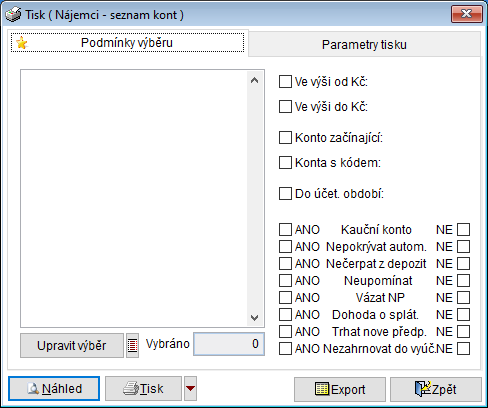Tick NE checkbox for Neupomínat
This screenshot has height=408, width=488.
click(463, 281)
